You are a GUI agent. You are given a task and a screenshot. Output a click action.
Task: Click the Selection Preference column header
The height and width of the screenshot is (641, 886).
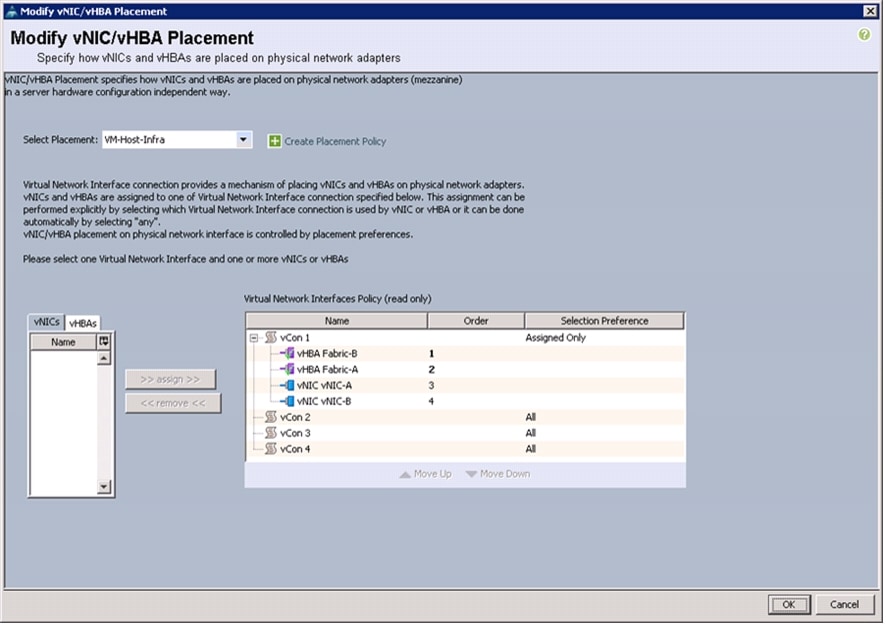click(x=604, y=320)
